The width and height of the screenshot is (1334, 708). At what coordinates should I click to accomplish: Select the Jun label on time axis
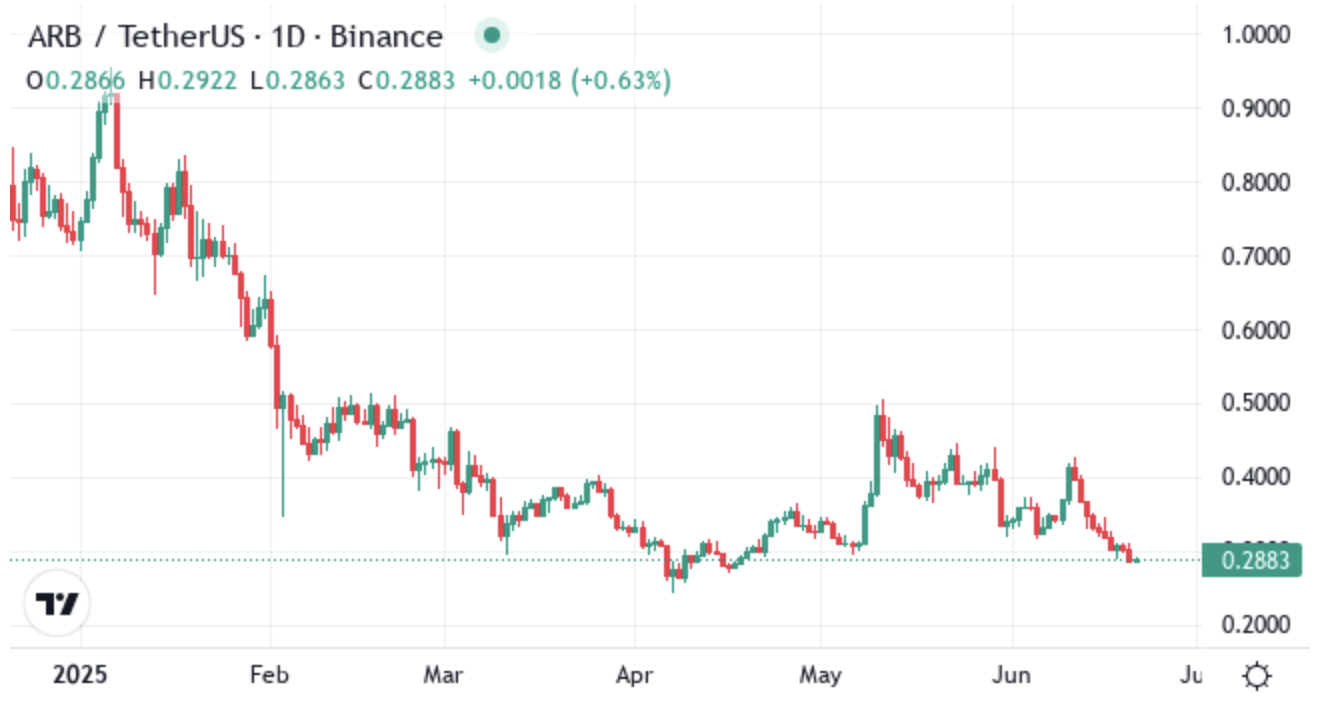(1012, 675)
